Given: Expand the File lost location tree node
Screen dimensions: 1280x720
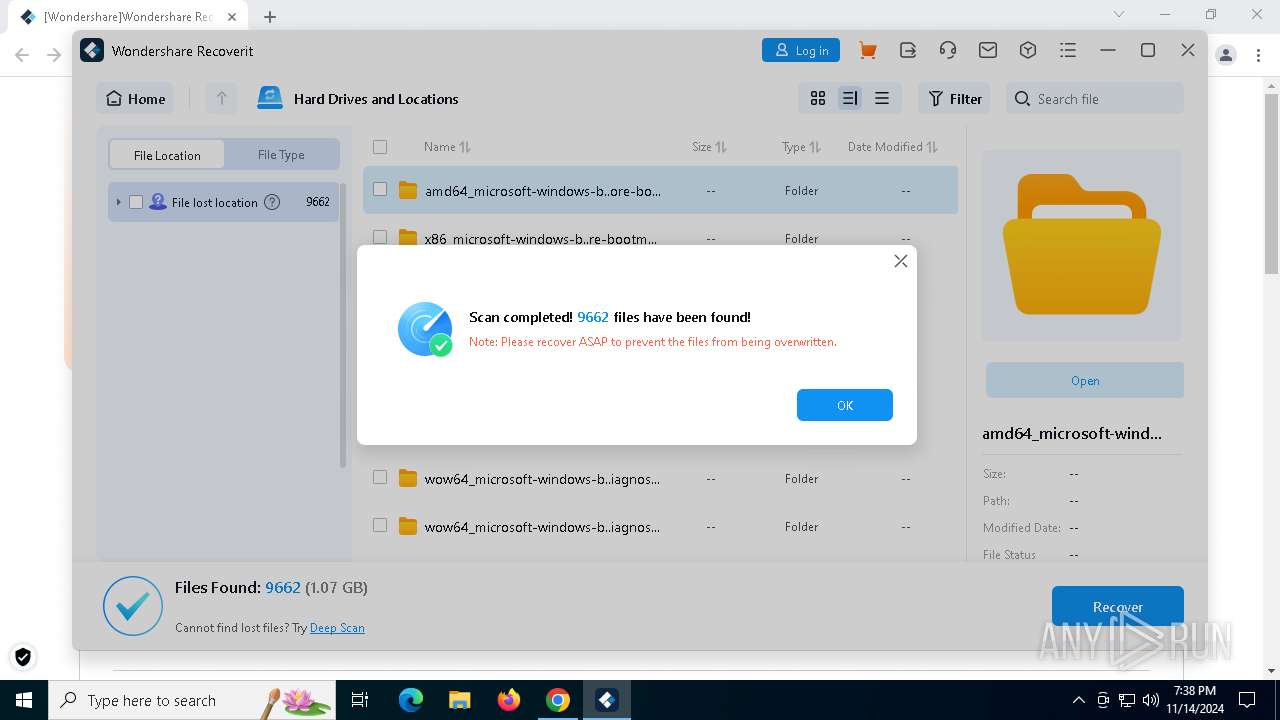Looking at the screenshot, I should tap(118, 202).
